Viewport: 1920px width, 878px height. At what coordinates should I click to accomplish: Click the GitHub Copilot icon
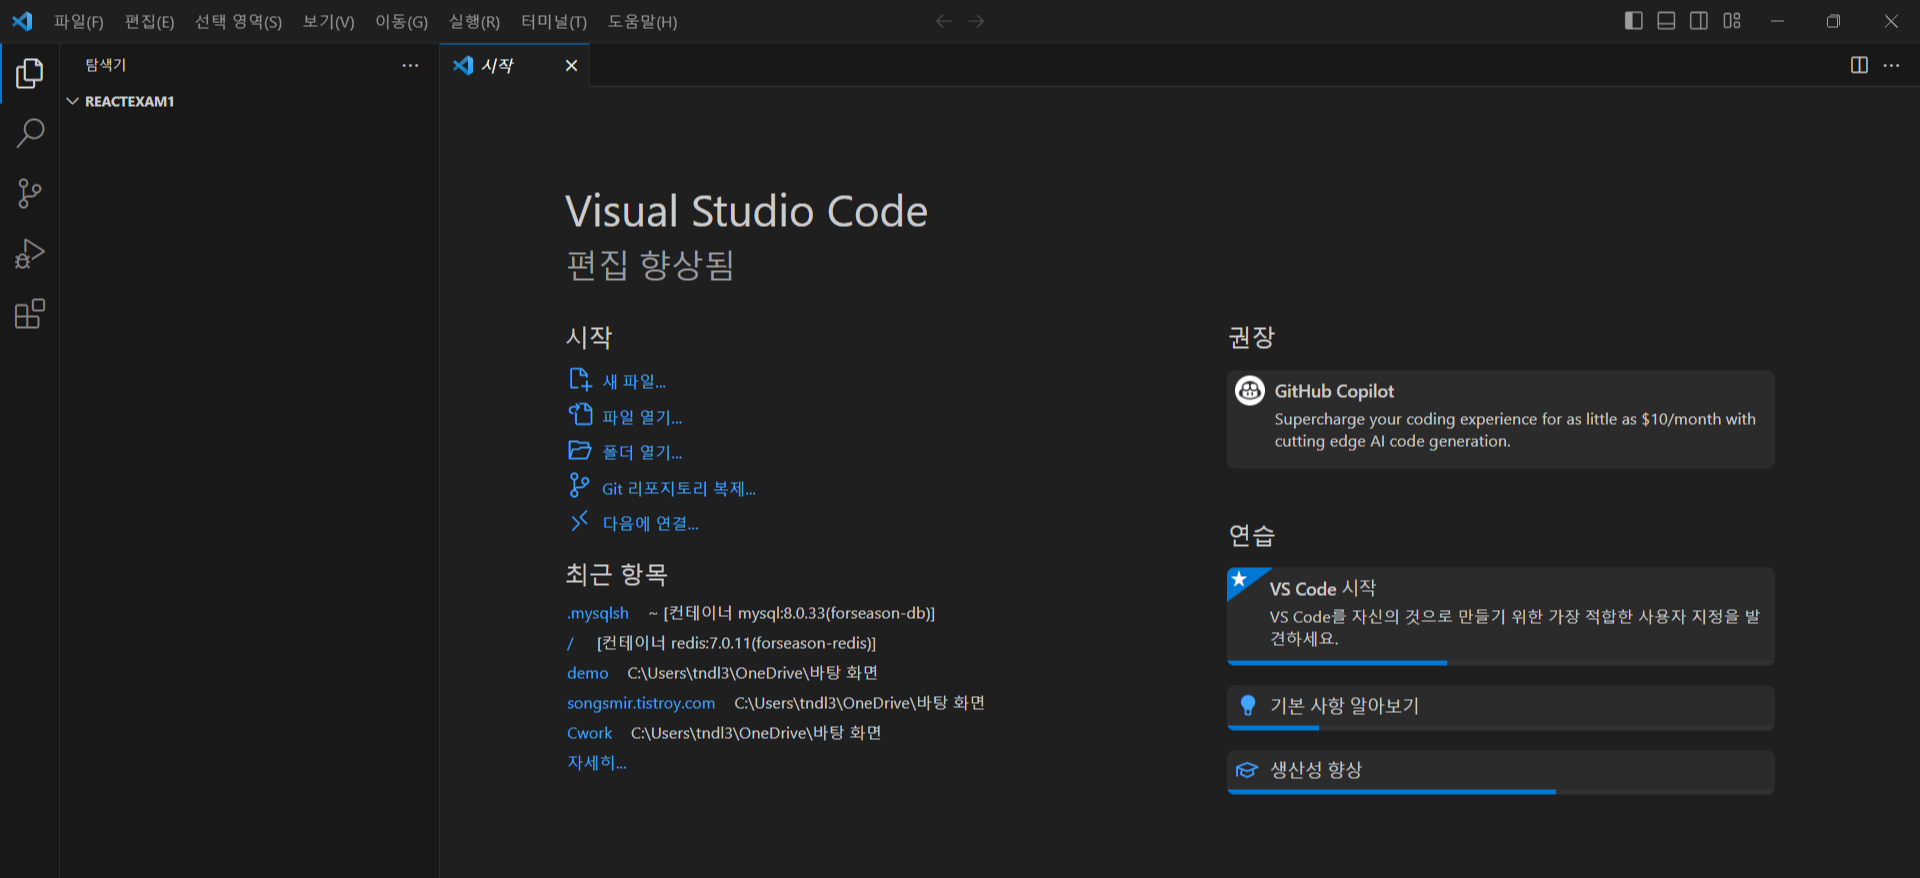(x=1250, y=390)
